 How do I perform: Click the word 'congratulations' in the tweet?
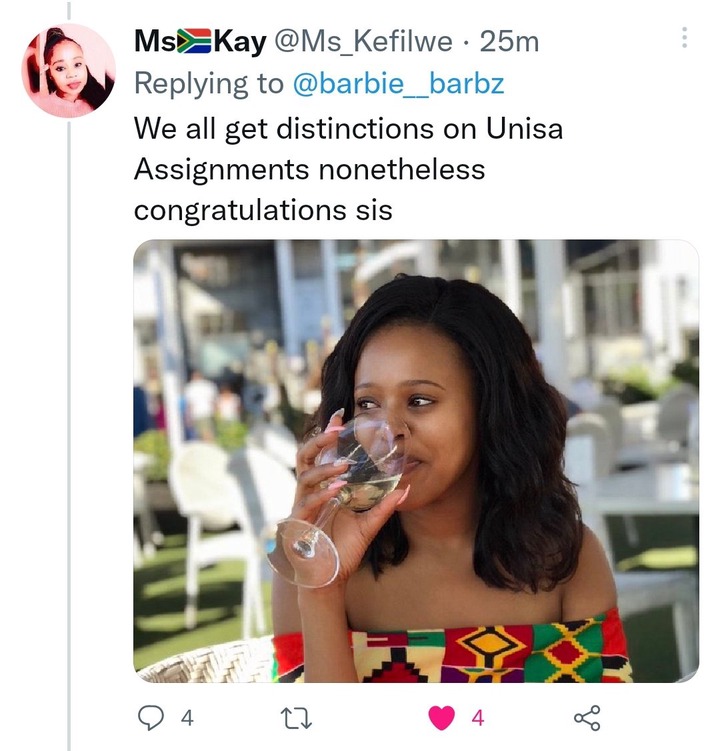coord(240,211)
